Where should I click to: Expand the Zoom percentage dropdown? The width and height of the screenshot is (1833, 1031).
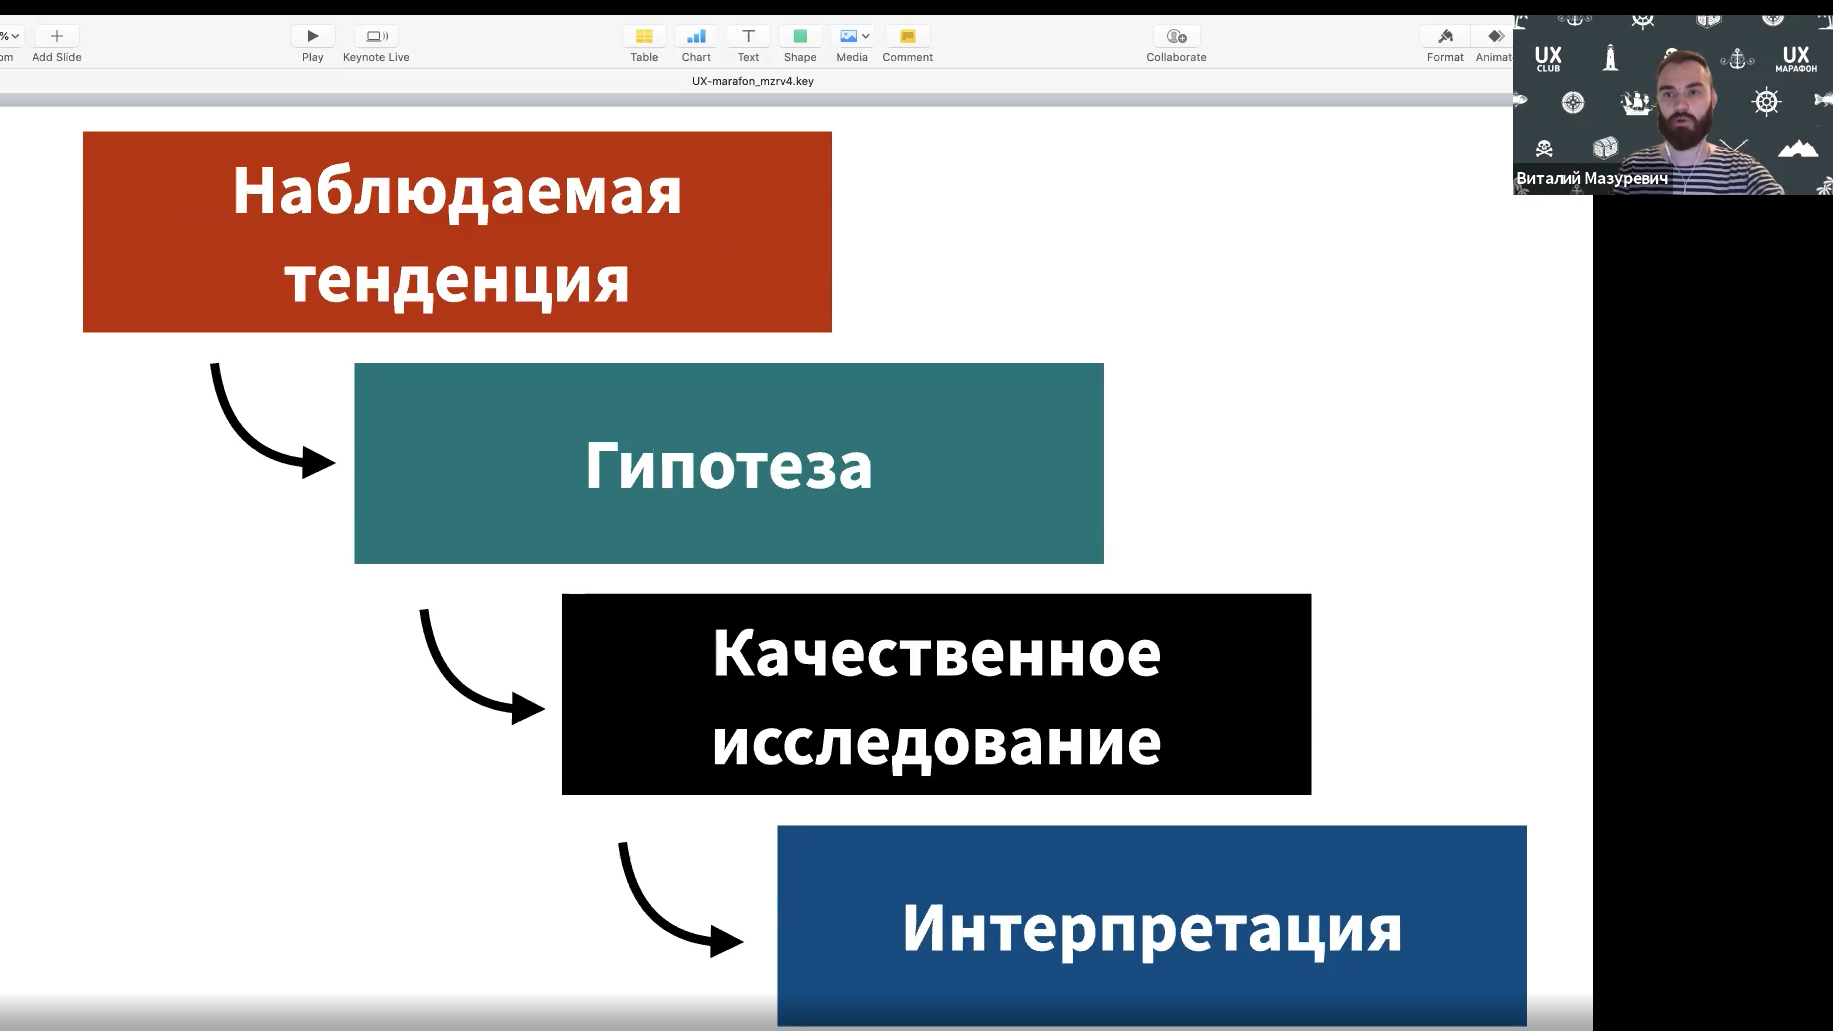(x=10, y=37)
